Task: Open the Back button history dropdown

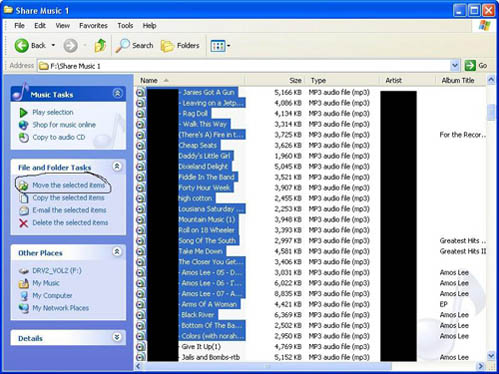Action: pyautogui.click(x=53, y=45)
